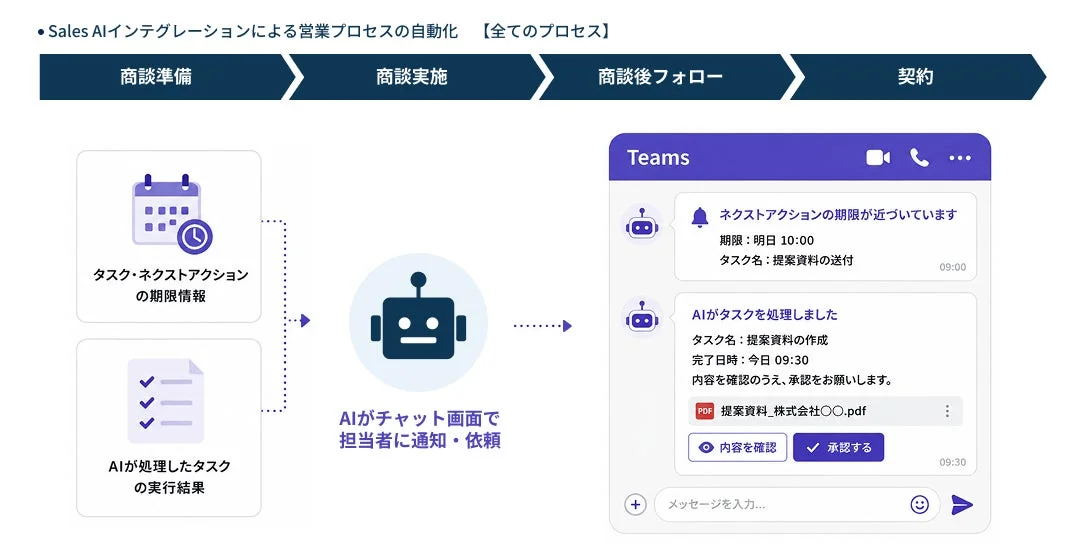
Task: Send the message with paper plane icon
Action: pos(962,505)
